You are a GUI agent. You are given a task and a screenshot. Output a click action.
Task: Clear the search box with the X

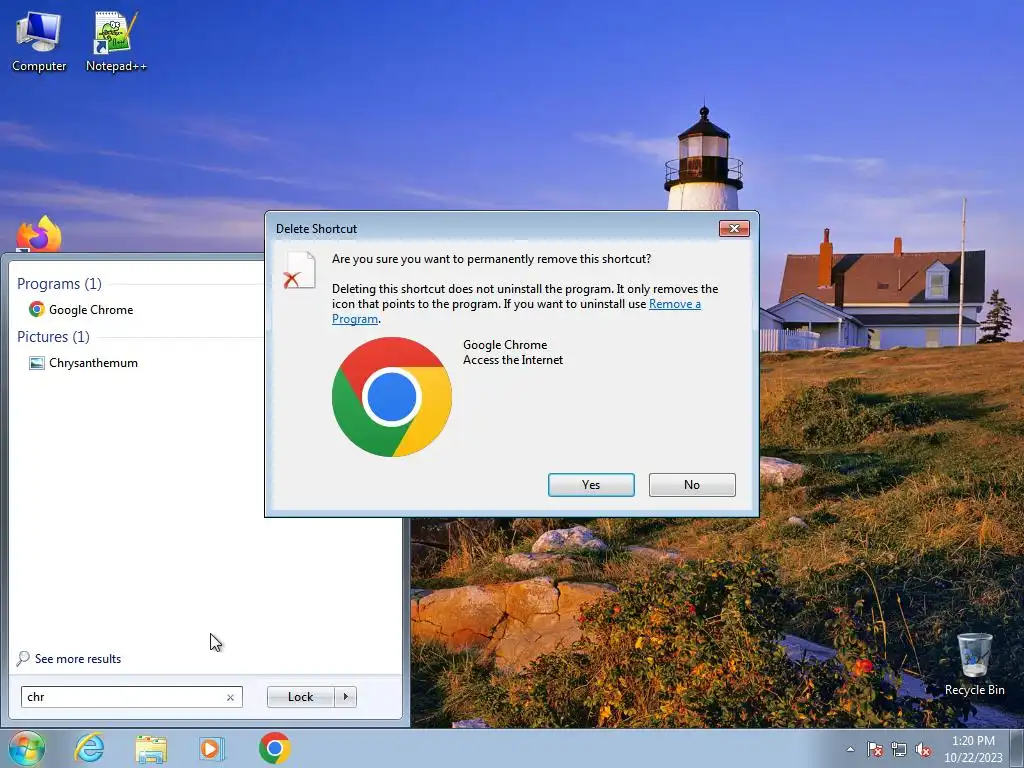[230, 697]
